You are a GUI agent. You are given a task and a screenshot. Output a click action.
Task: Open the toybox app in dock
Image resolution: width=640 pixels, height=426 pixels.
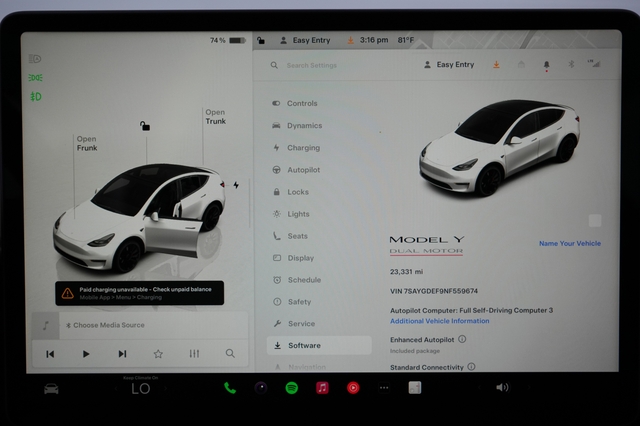click(415, 388)
